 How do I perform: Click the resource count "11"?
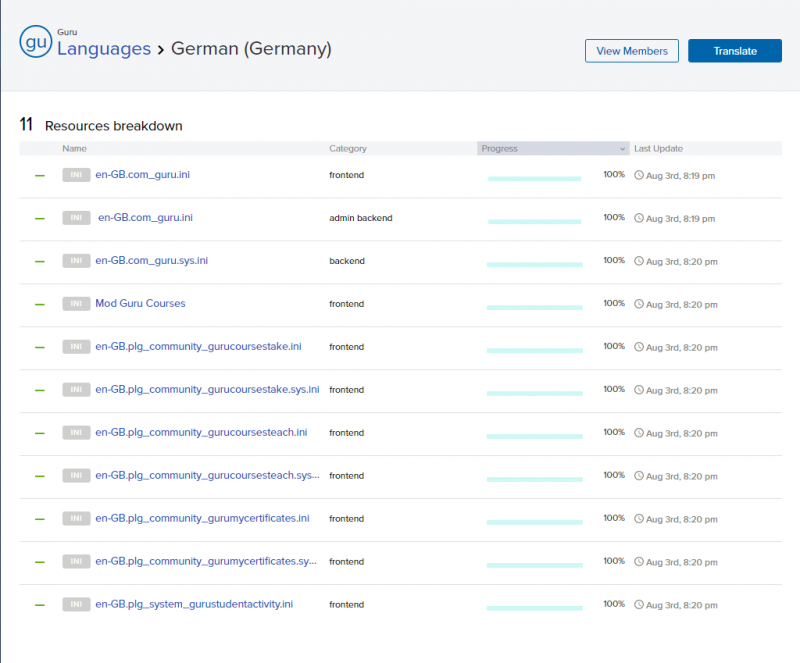(26, 125)
